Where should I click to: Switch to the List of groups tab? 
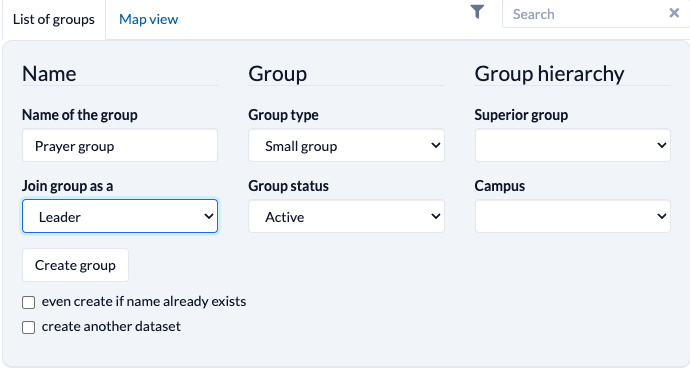tap(54, 20)
